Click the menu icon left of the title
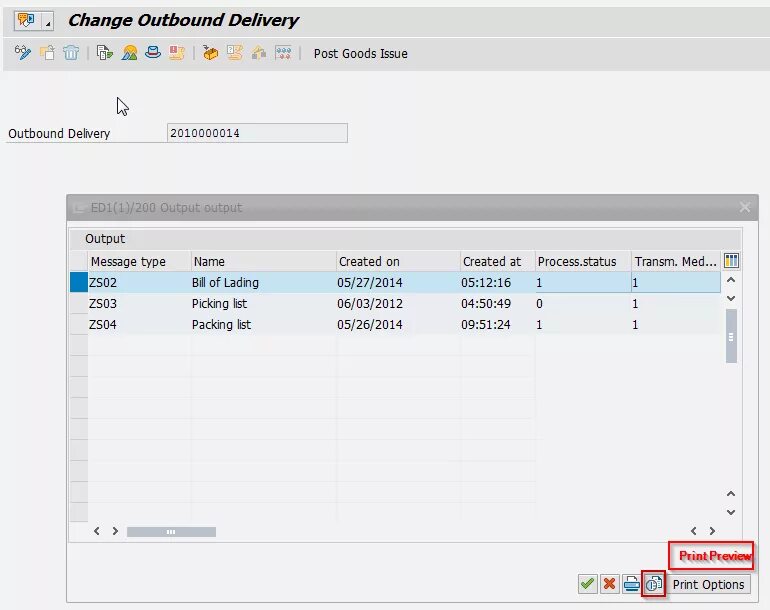The height and width of the screenshot is (610, 770). (x=27, y=21)
